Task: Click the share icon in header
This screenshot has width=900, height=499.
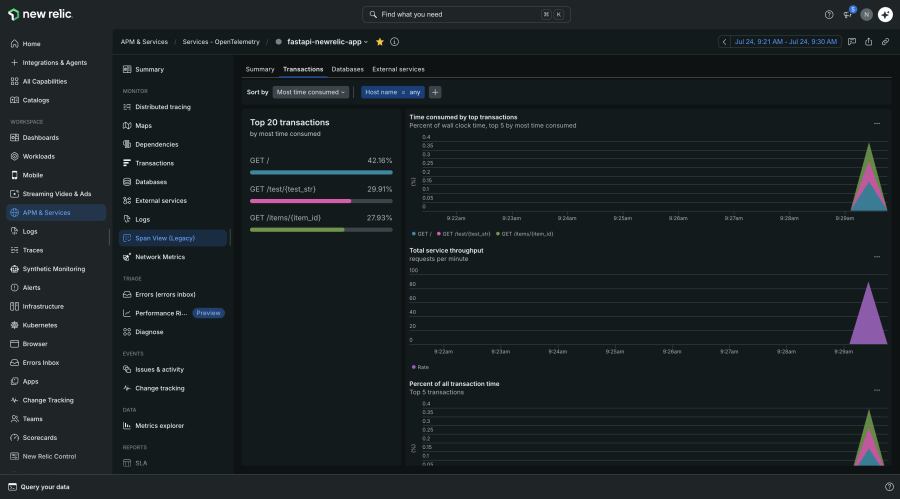Action: [868, 42]
